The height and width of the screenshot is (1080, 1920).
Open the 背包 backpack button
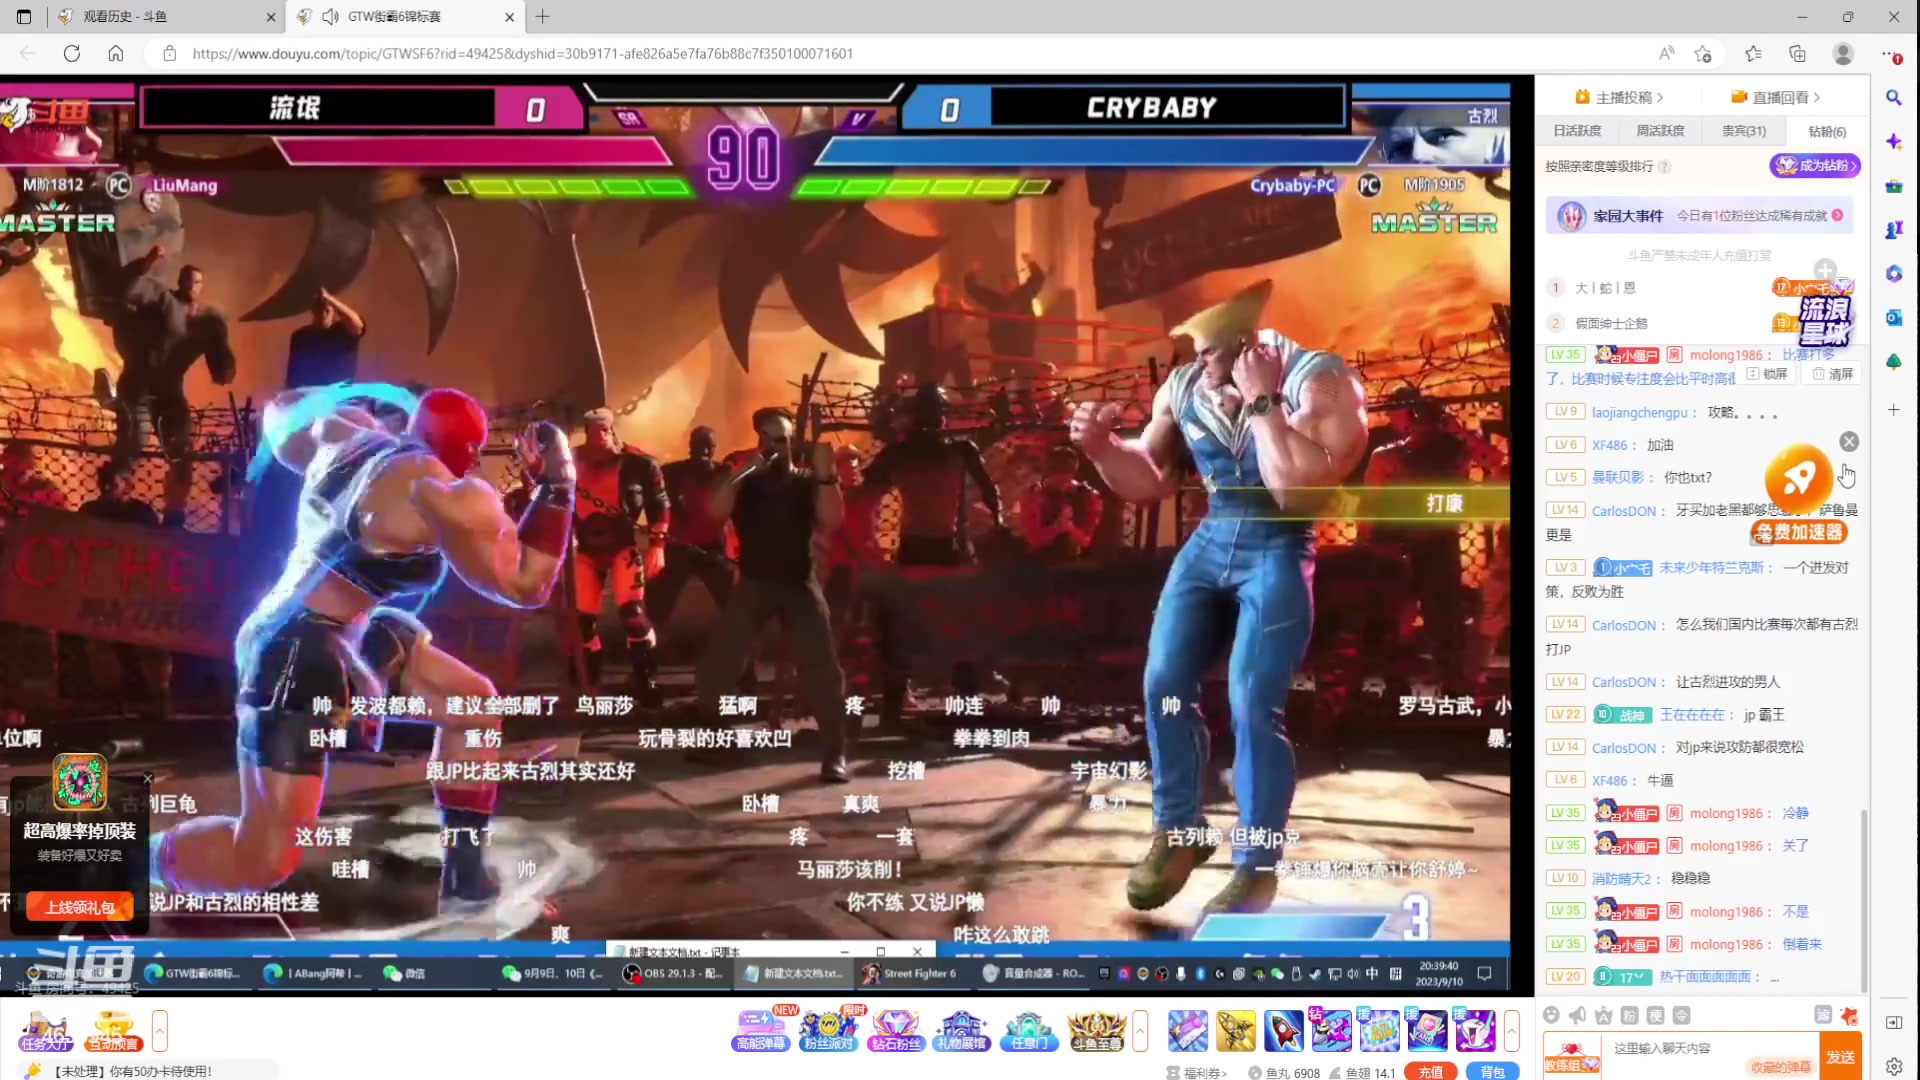[1493, 1072]
